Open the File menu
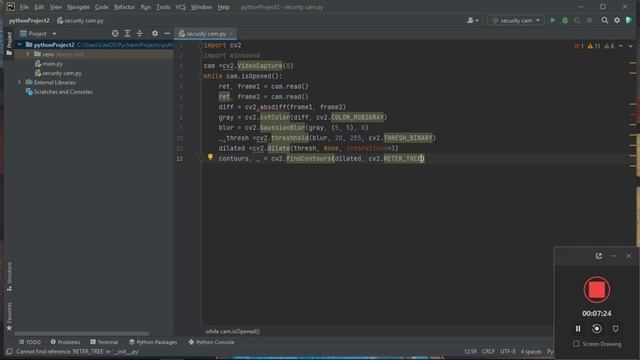This screenshot has height=360, width=640. 24,7
